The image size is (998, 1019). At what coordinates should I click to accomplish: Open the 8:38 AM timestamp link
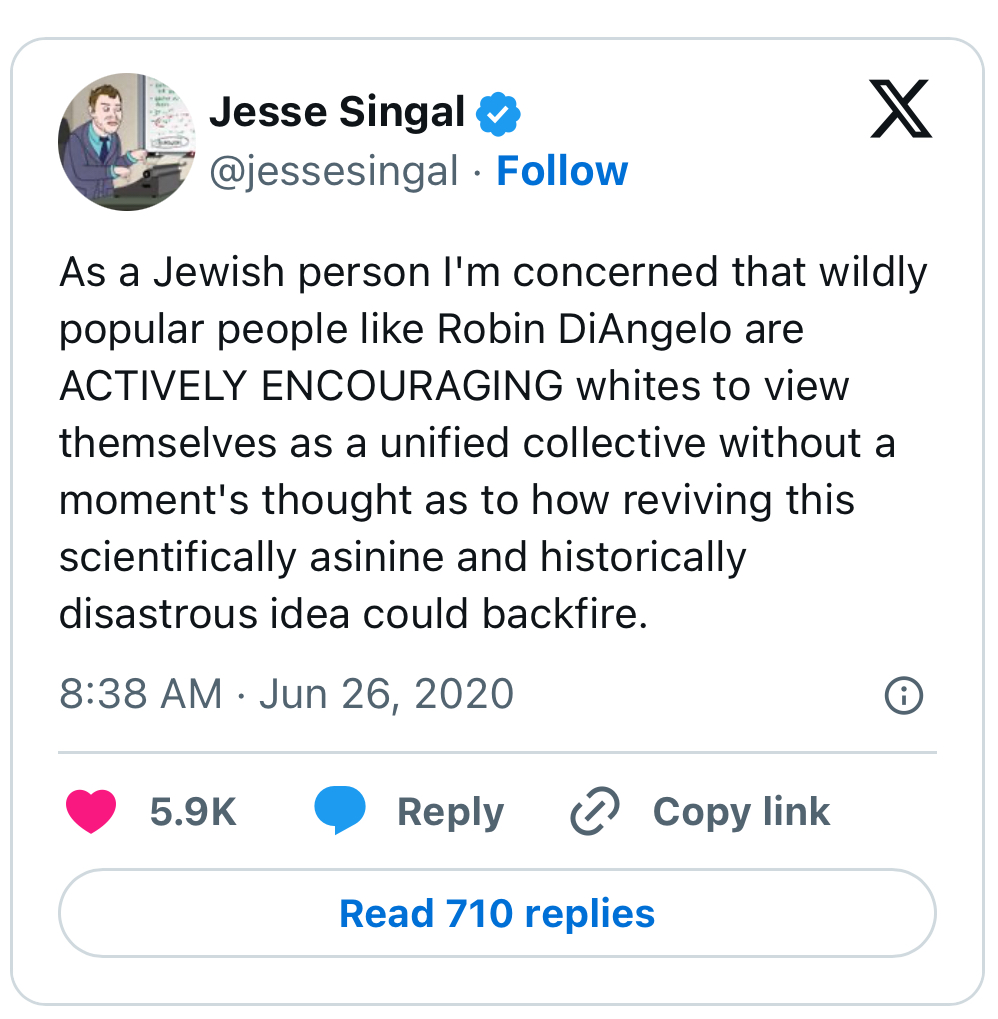140,694
